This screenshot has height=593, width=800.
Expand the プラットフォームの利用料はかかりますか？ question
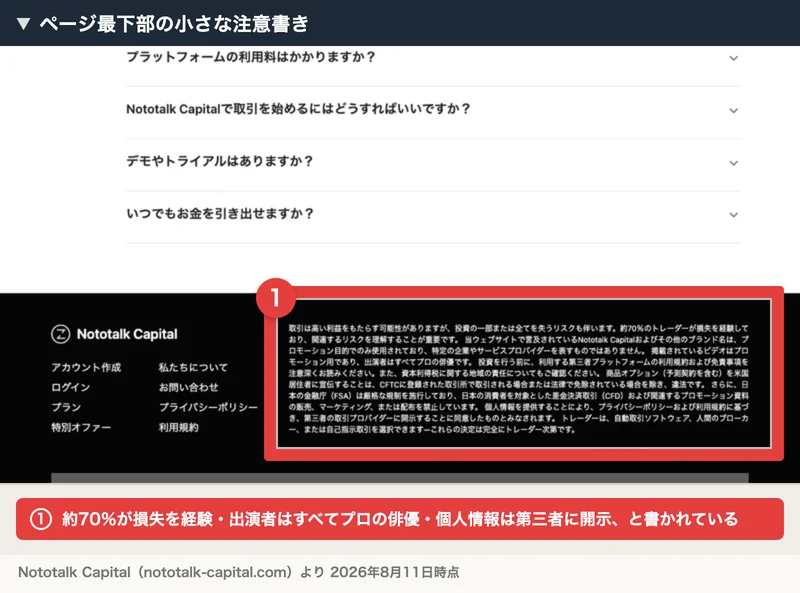(x=433, y=57)
